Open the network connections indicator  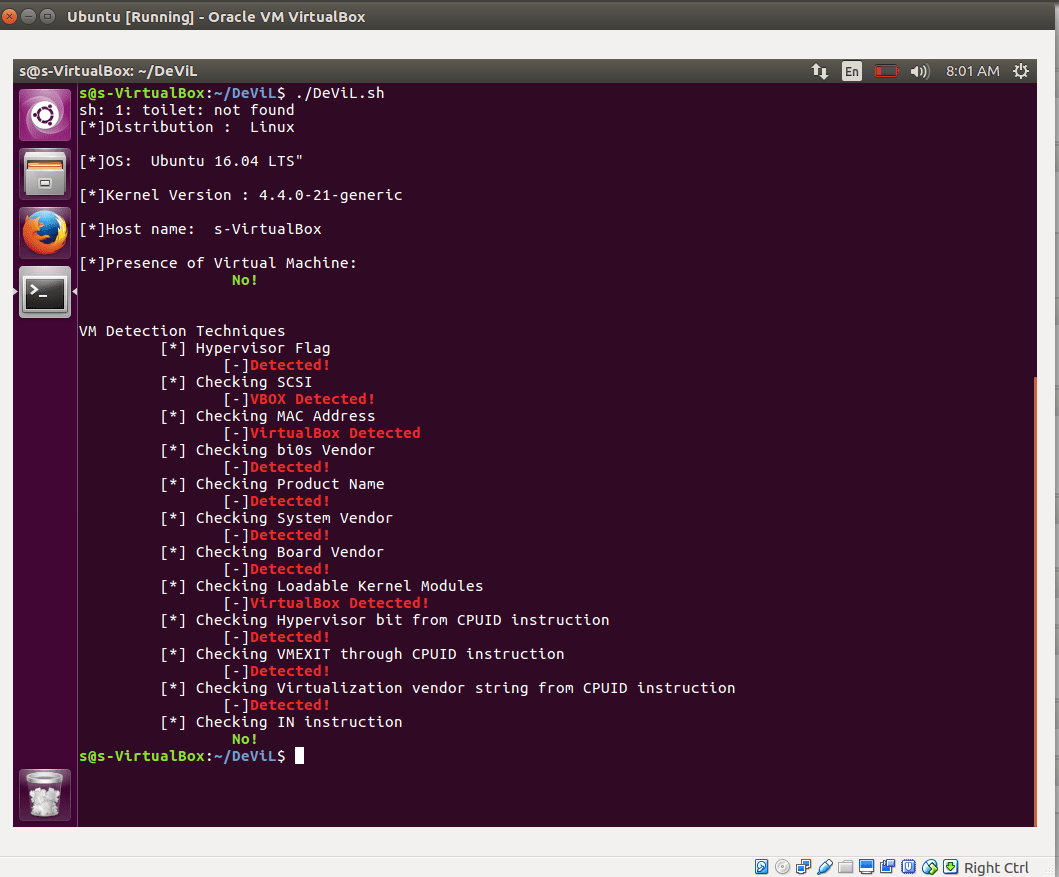[819, 71]
